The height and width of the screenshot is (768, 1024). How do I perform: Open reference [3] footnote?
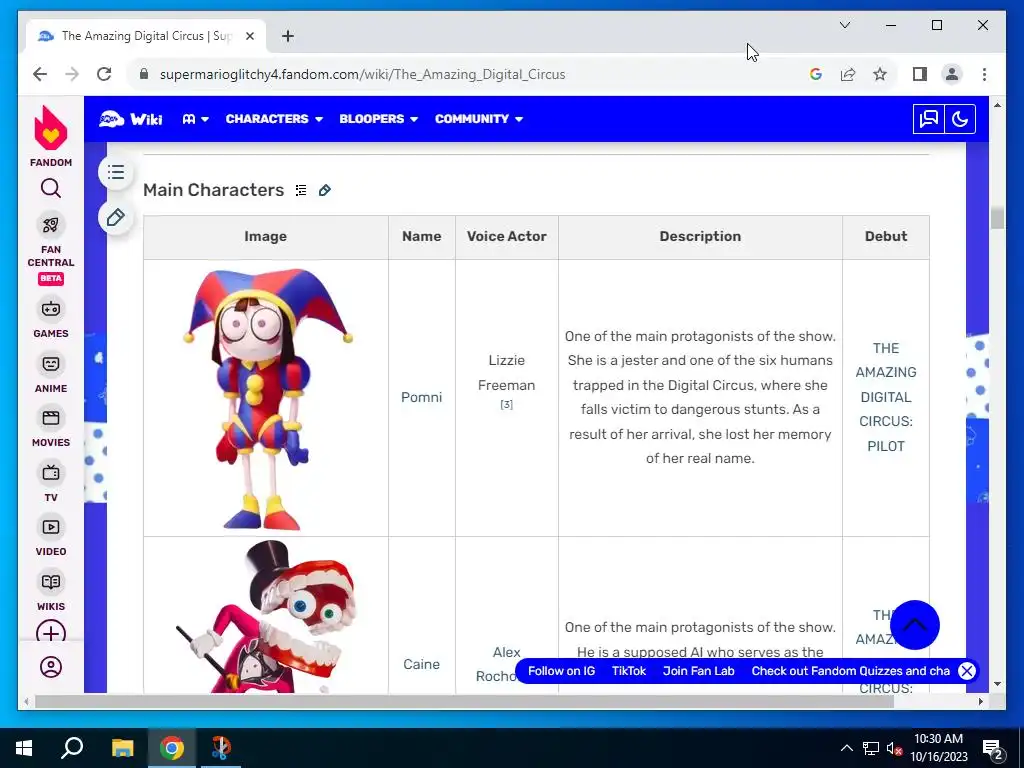[x=507, y=405]
